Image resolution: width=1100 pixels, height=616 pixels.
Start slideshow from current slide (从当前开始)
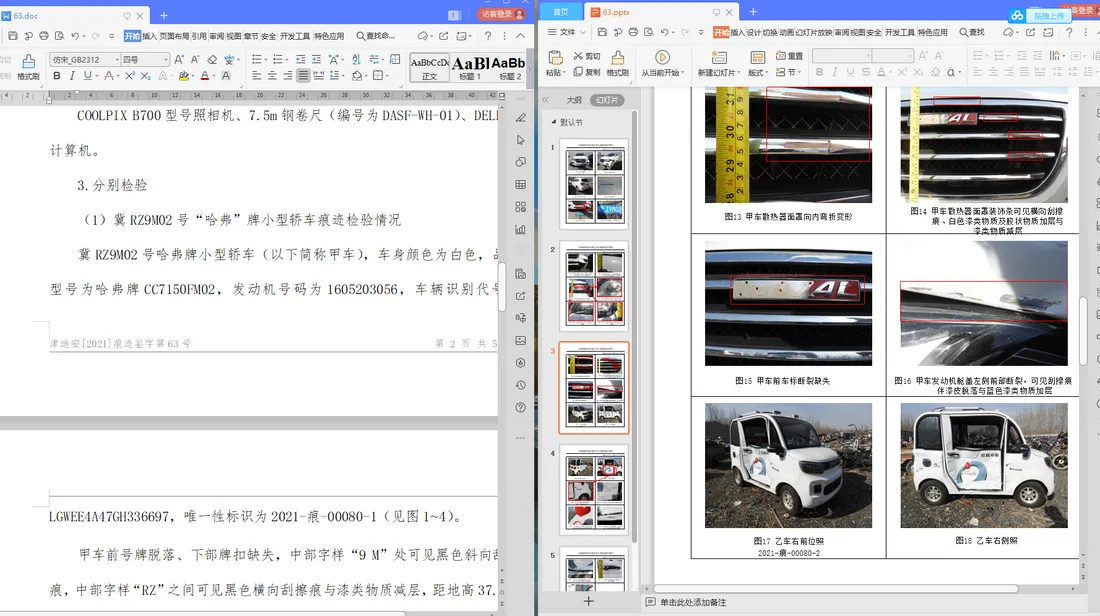(662, 63)
